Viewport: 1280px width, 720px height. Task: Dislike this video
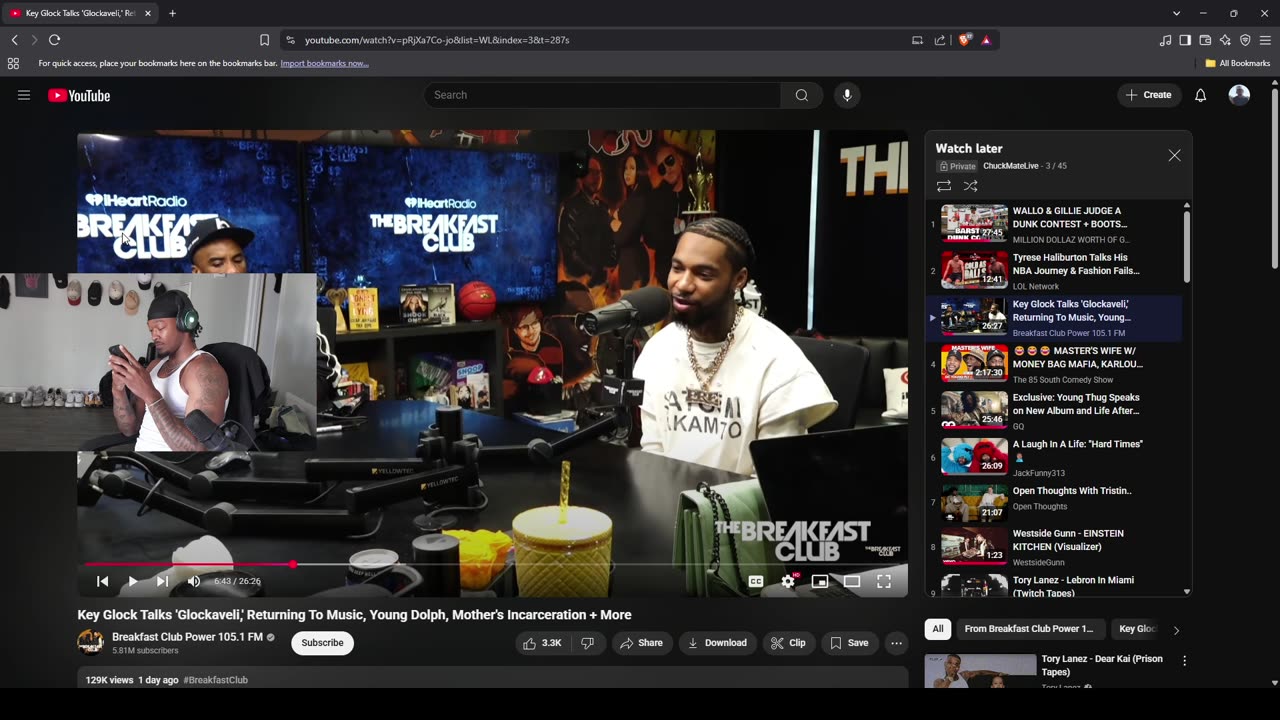pos(588,643)
